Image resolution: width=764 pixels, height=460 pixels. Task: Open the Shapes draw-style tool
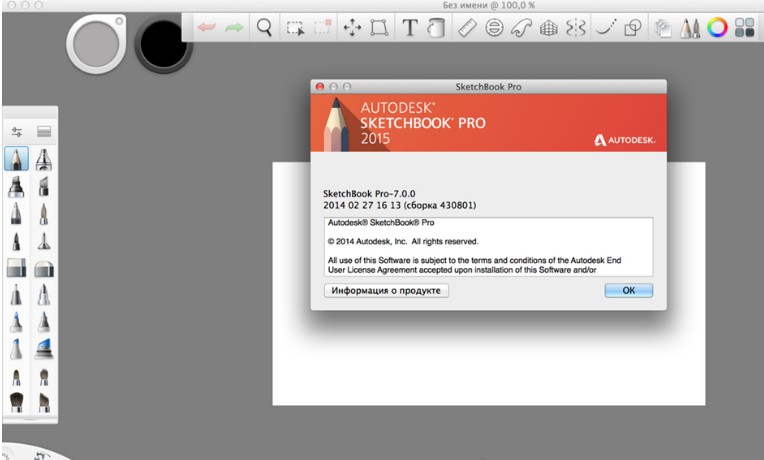[633, 28]
